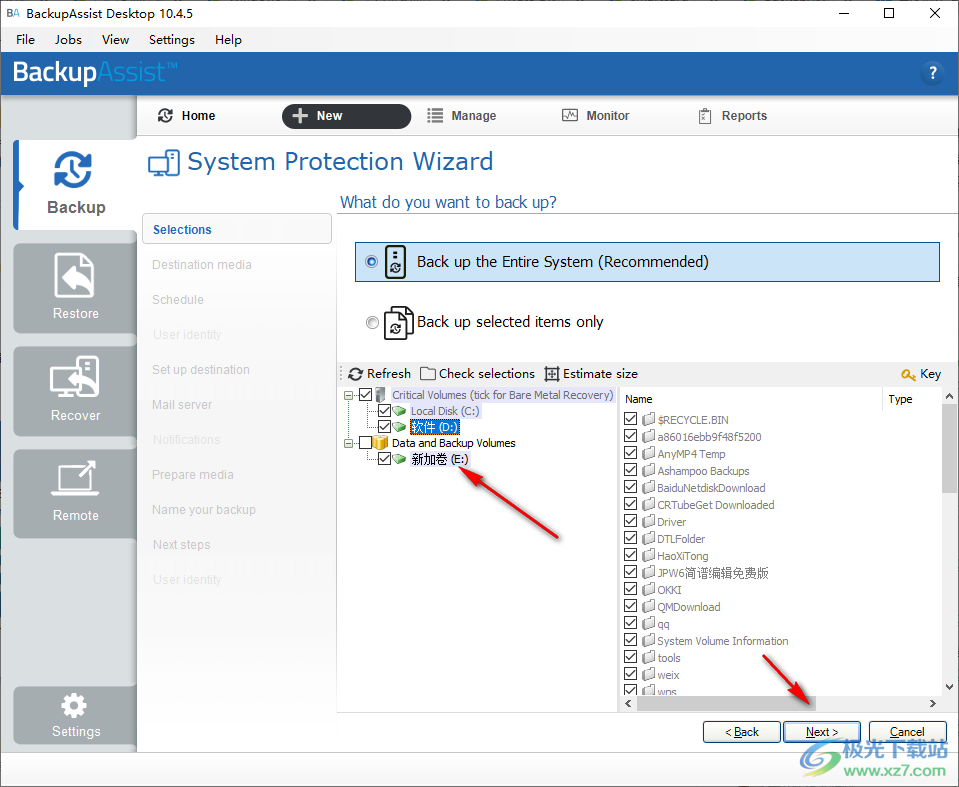Switch to the Reports tab
Viewport: 959px width, 787px height.
coord(733,116)
